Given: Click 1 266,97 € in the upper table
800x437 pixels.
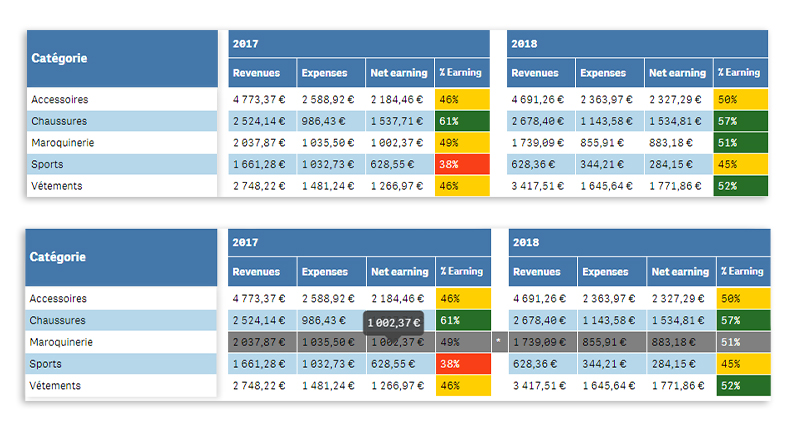Looking at the screenshot, I should [x=397, y=186].
